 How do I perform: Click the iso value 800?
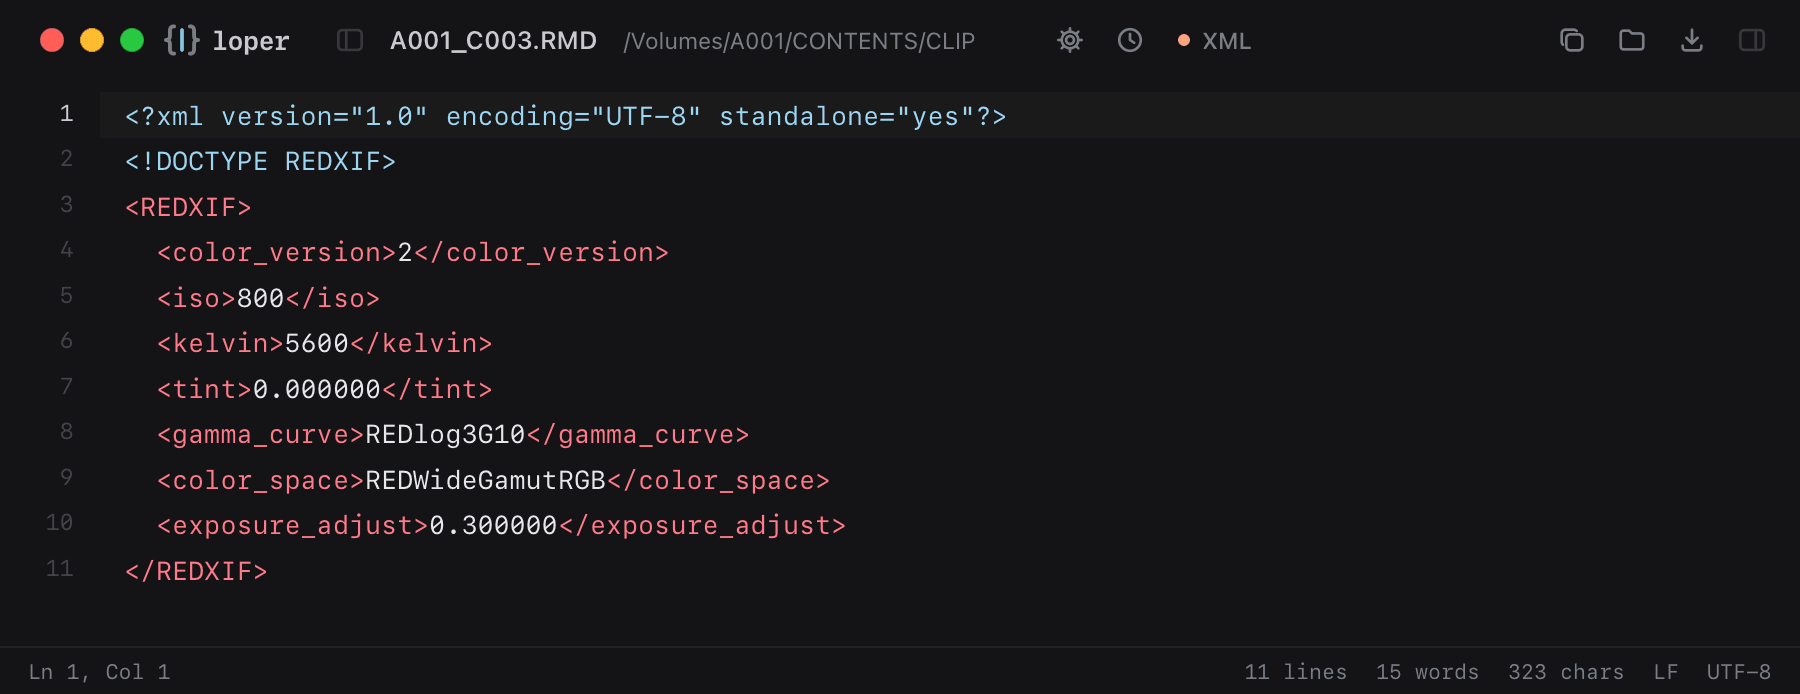(x=261, y=299)
